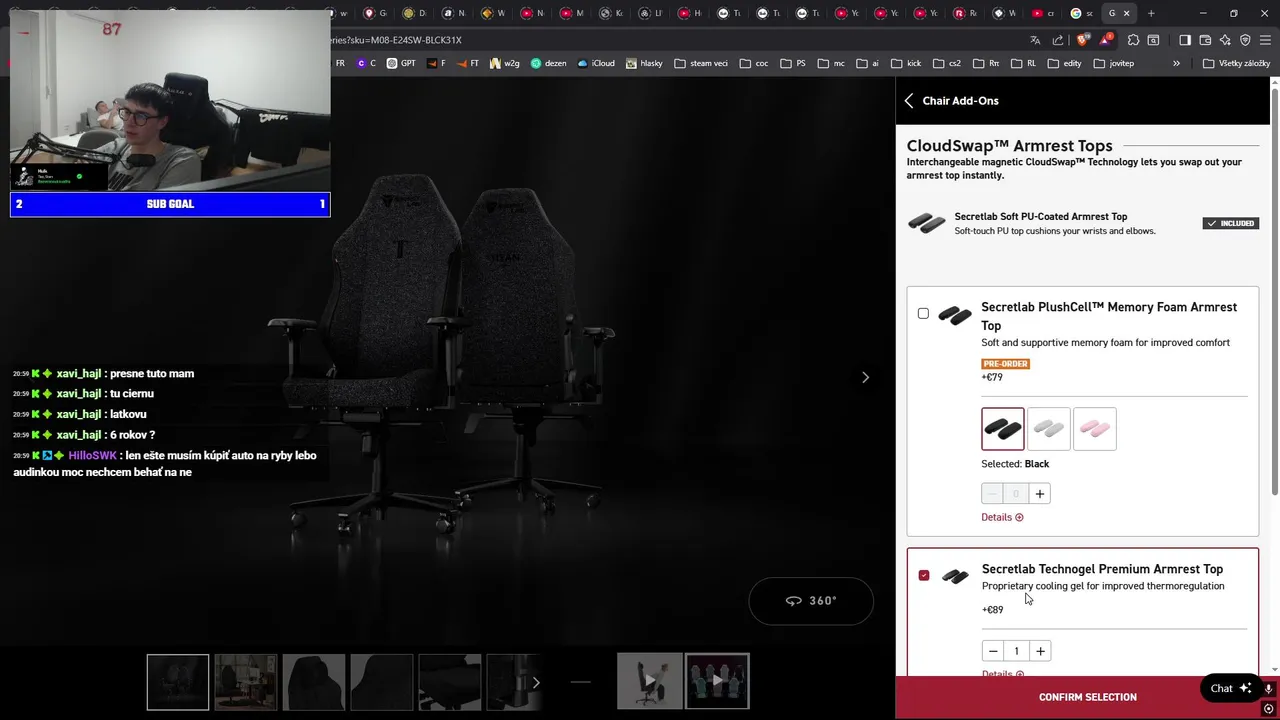The width and height of the screenshot is (1280, 720).
Task: Switch to the Google 'sc' search tab
Action: [1082, 13]
